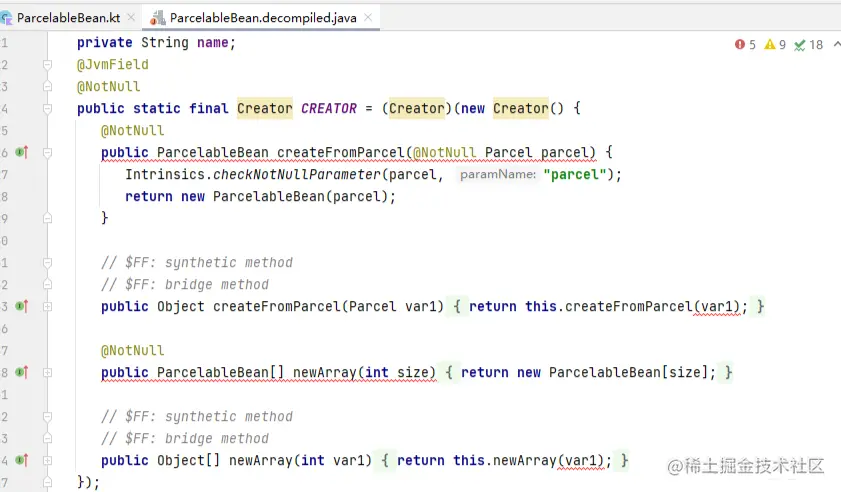
Task: Click underlined var1 in this.createFromParcel call
Action: 717,307
